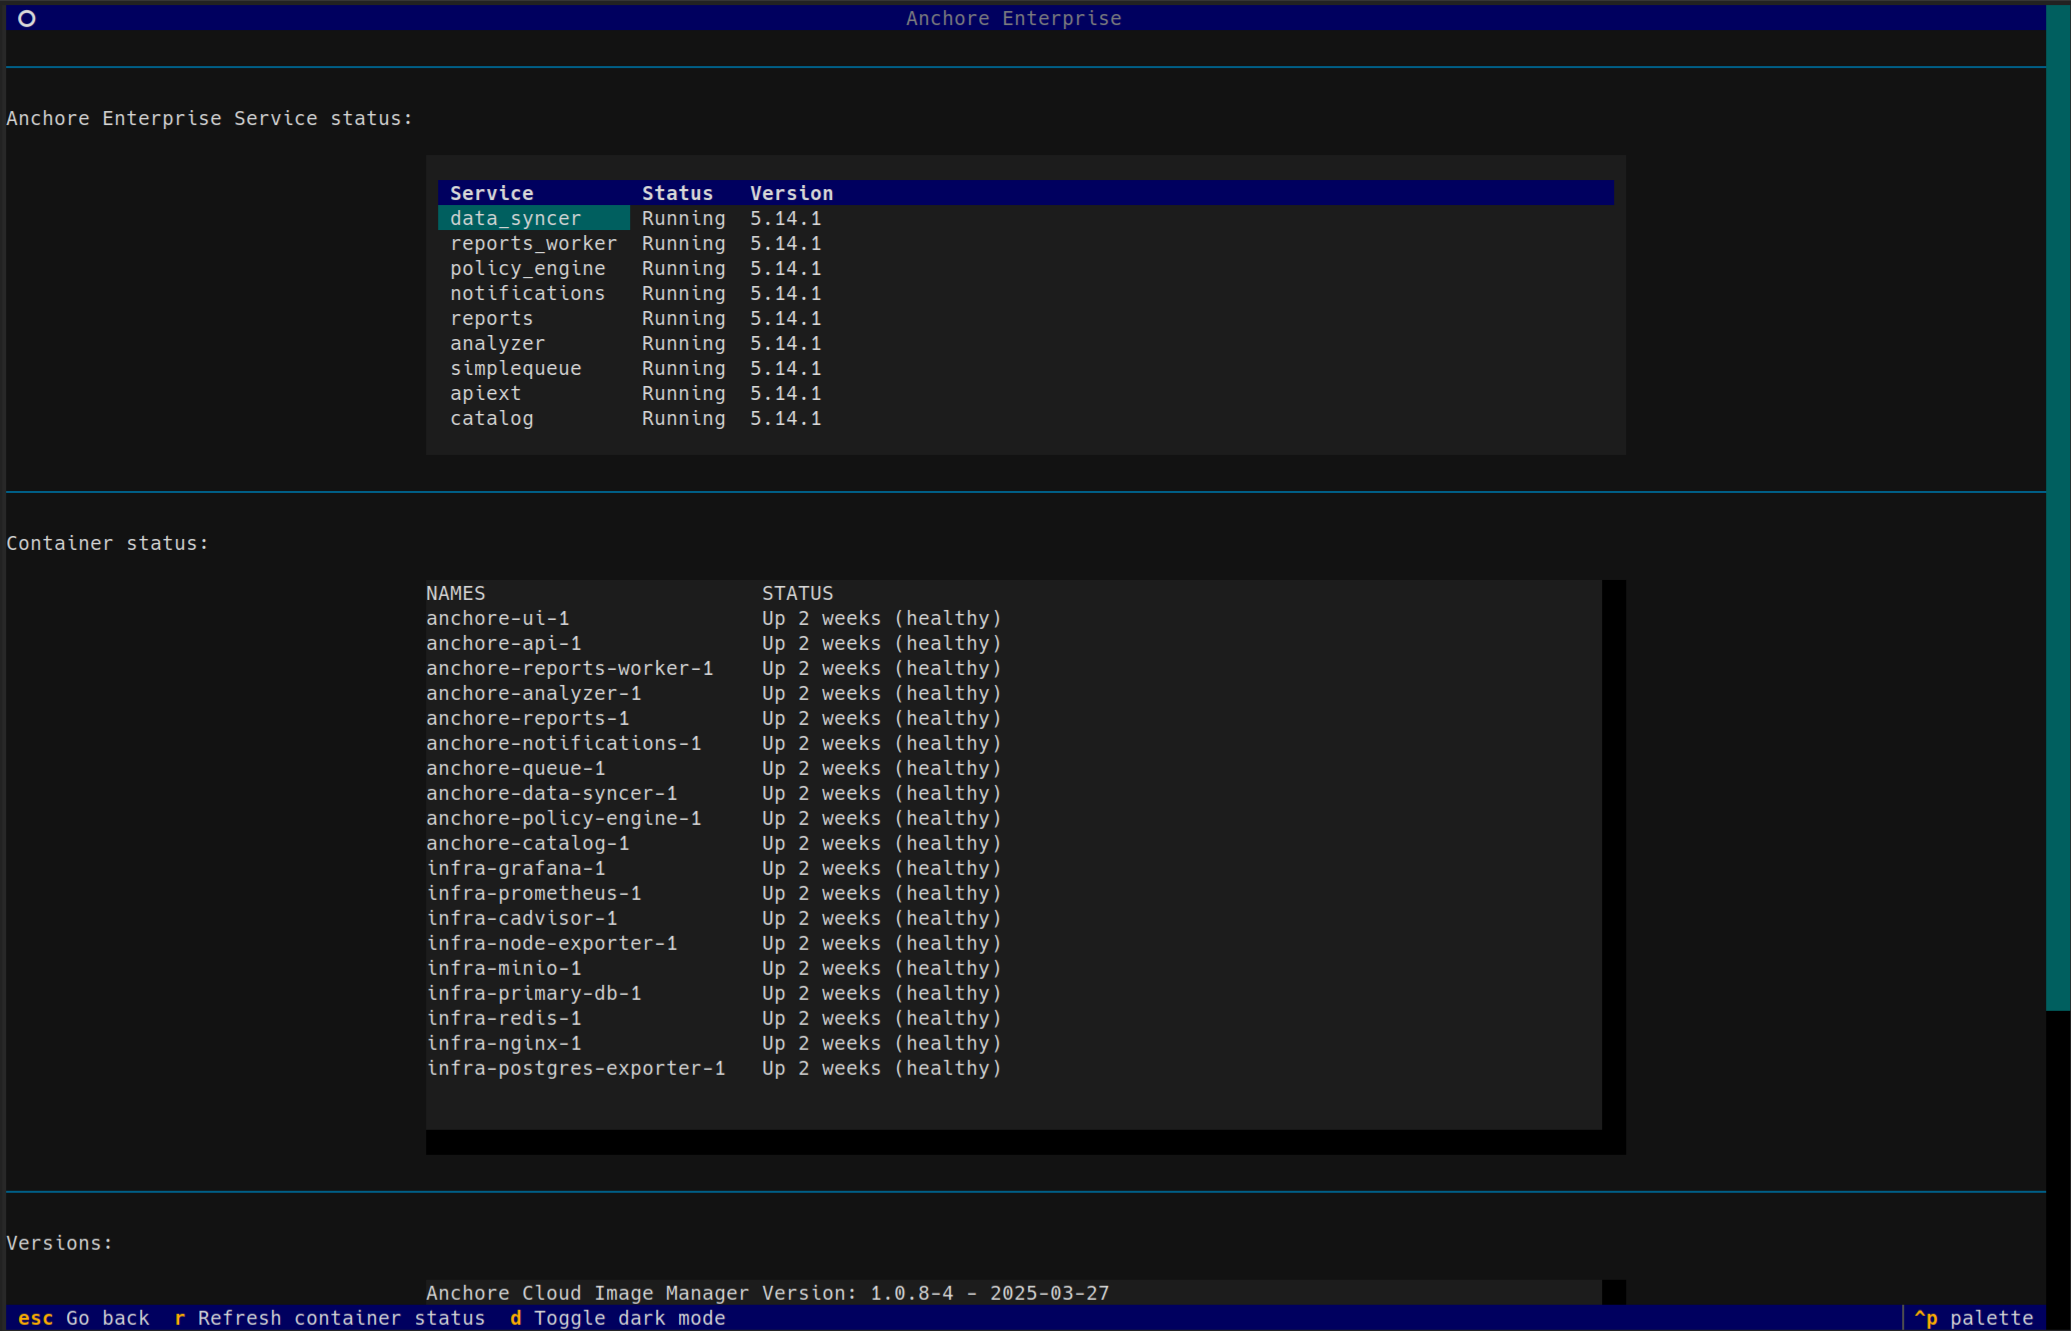Select the analyzer service row
The image size is (2071, 1331).
coord(1026,343)
